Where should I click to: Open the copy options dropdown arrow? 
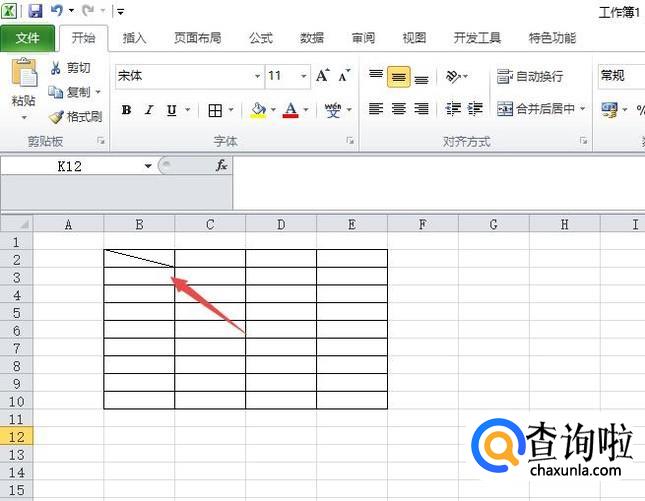pyautogui.click(x=98, y=92)
